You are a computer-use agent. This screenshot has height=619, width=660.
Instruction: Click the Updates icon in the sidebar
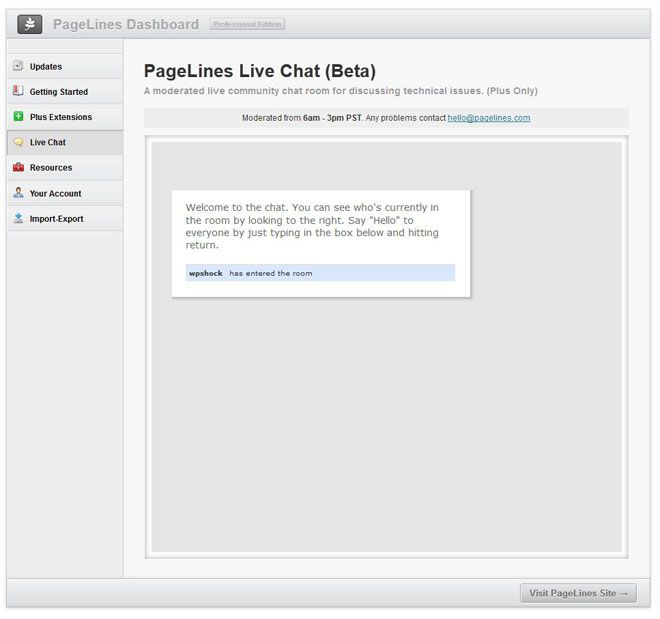pyautogui.click(x=18, y=67)
